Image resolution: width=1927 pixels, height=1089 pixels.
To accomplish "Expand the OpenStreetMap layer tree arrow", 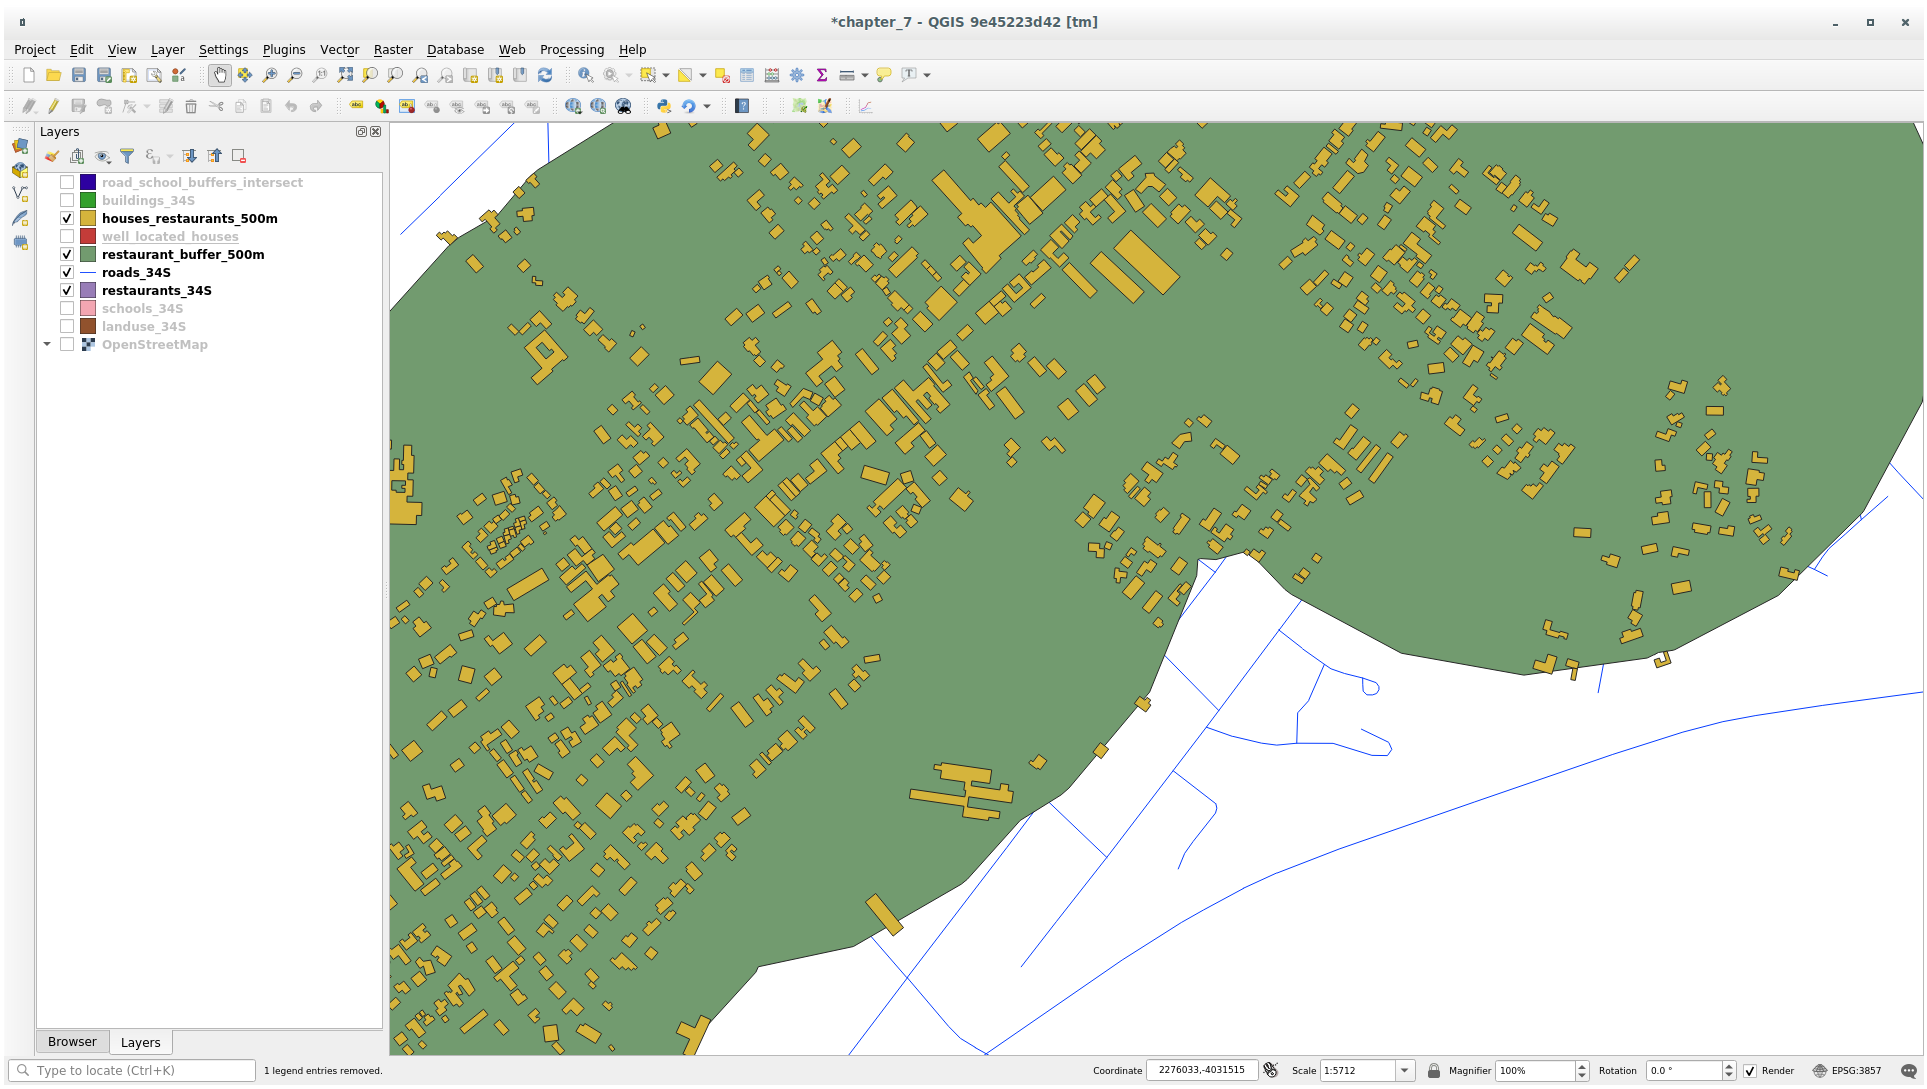I will click(47, 344).
